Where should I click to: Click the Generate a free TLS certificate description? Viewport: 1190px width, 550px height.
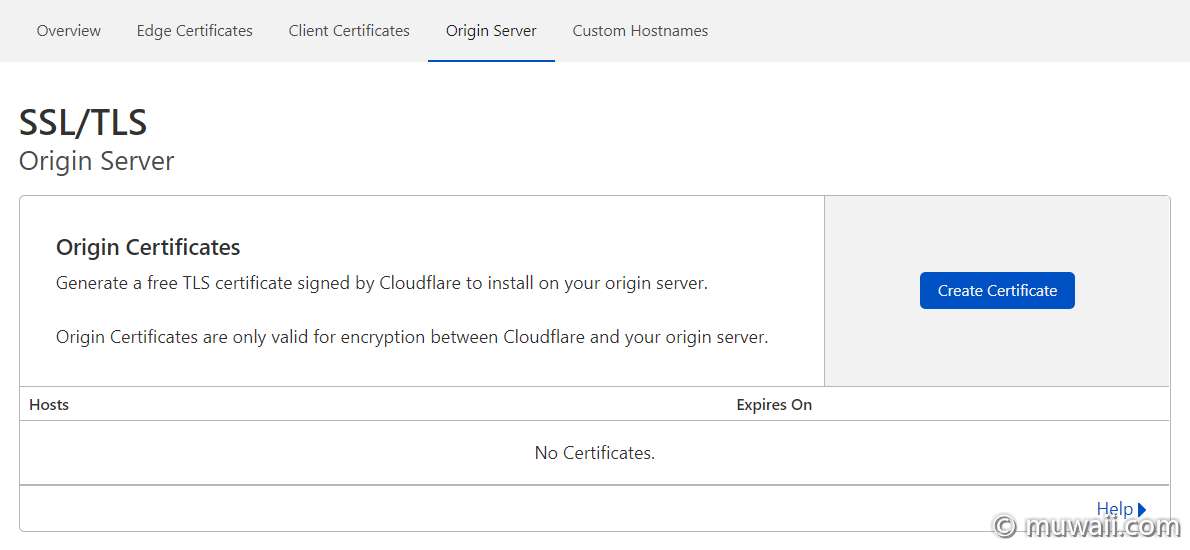[x=382, y=284]
